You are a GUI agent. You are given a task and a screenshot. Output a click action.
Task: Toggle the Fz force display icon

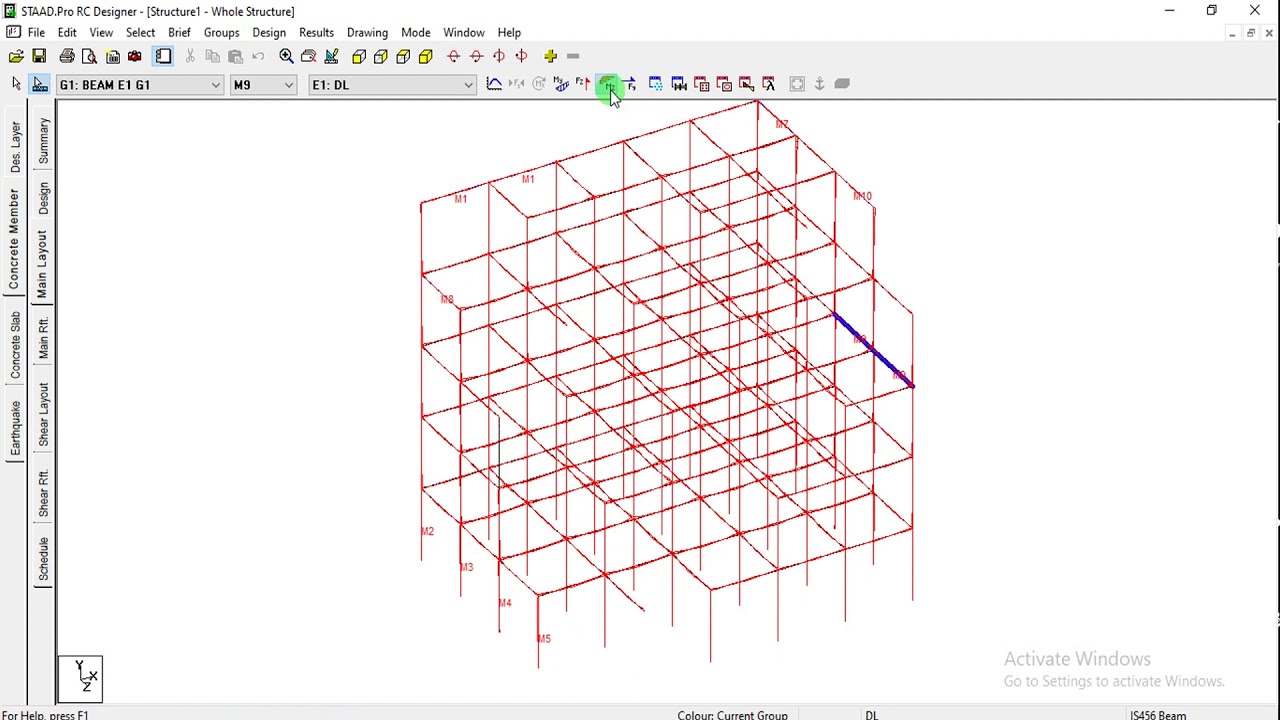[x=583, y=85]
